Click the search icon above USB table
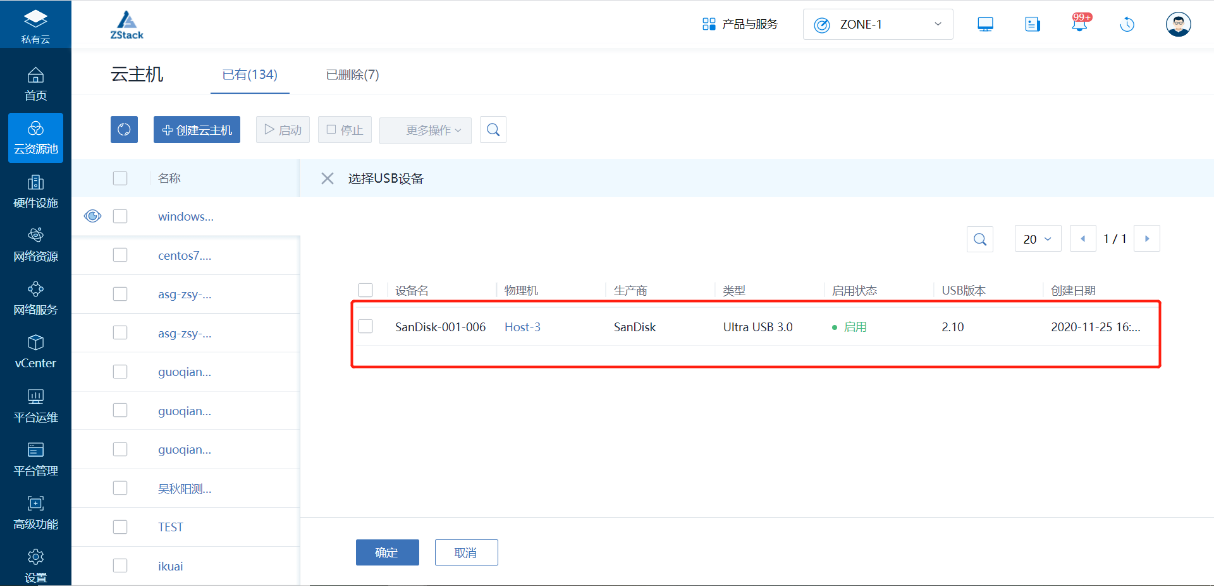 980,239
